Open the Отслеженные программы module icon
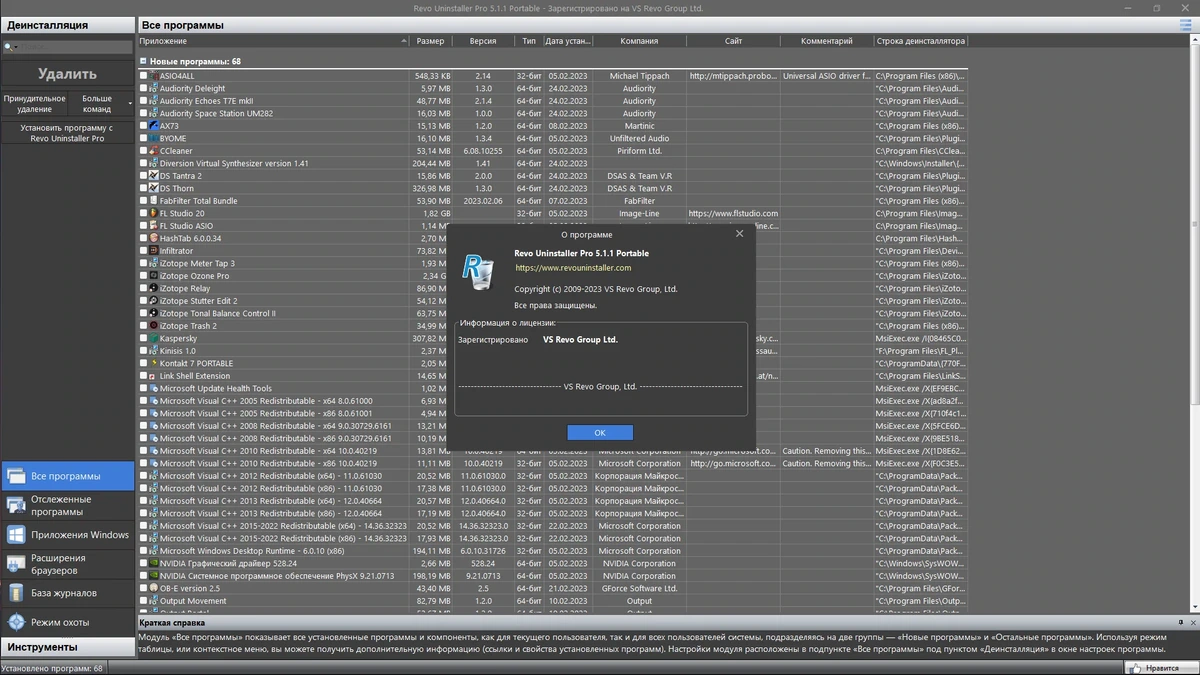The width and height of the screenshot is (1200, 675). [x=15, y=505]
